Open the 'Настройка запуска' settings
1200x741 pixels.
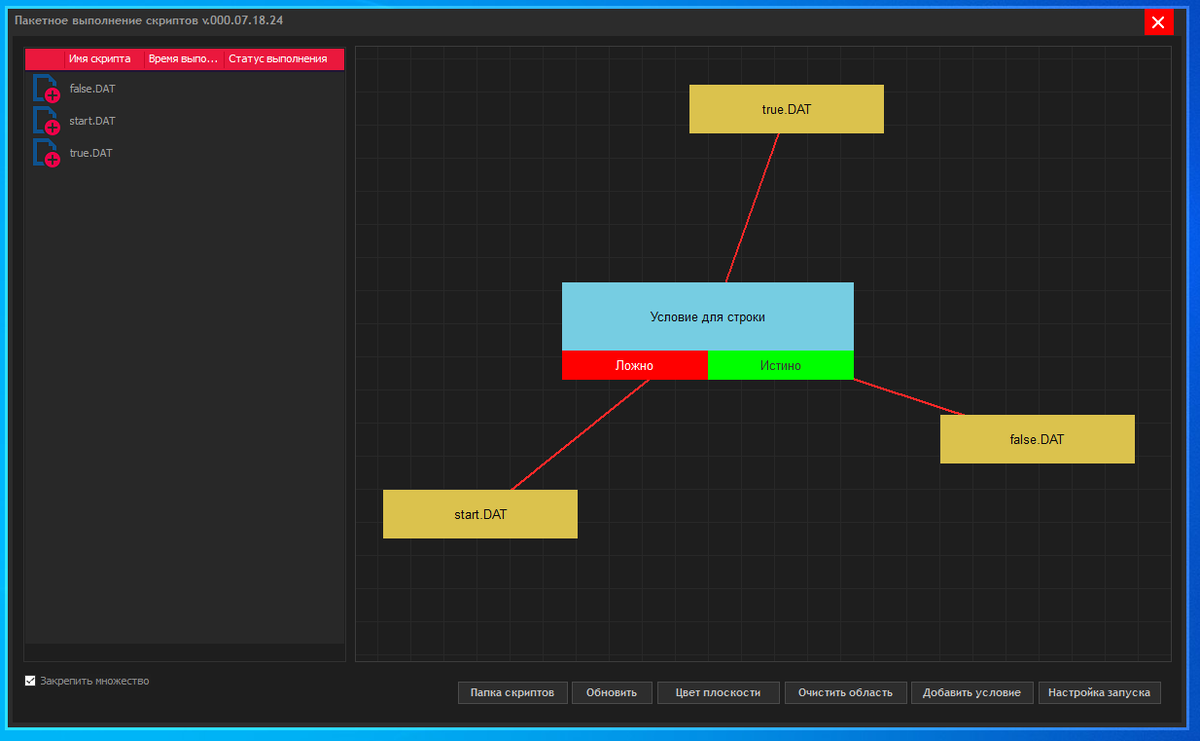pos(1100,692)
